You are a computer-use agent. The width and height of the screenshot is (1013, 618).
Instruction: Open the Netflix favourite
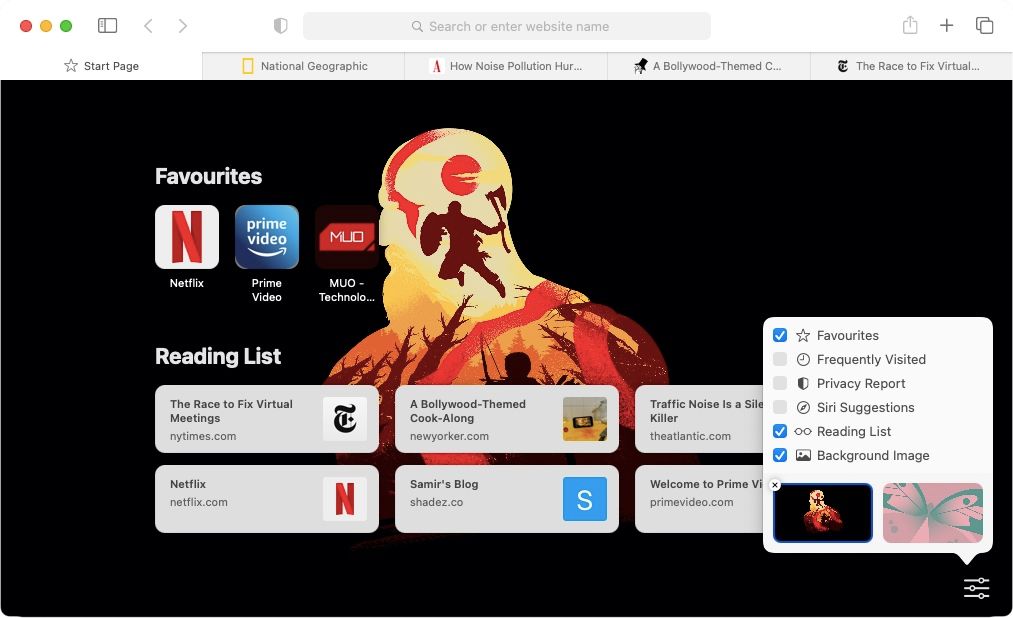pyautogui.click(x=186, y=237)
